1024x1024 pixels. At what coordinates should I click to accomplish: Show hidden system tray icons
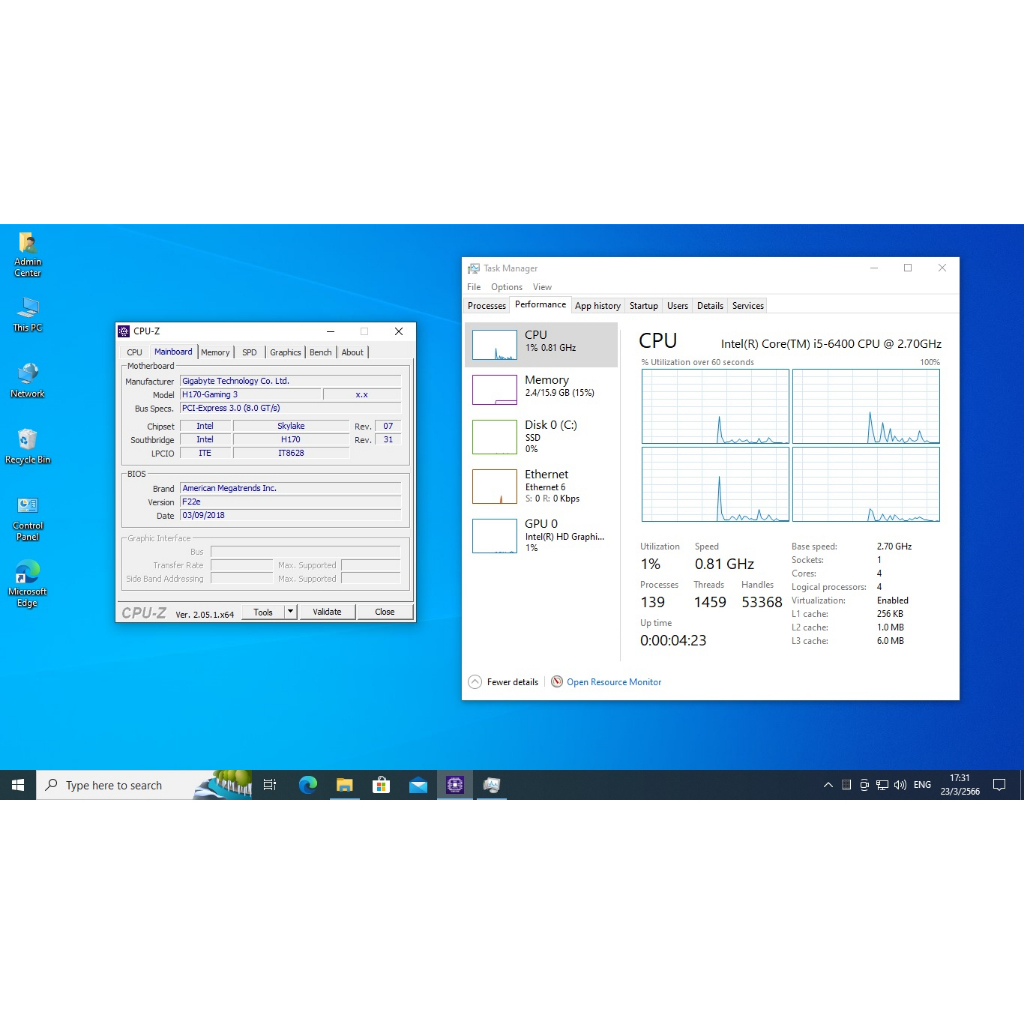[x=828, y=785]
